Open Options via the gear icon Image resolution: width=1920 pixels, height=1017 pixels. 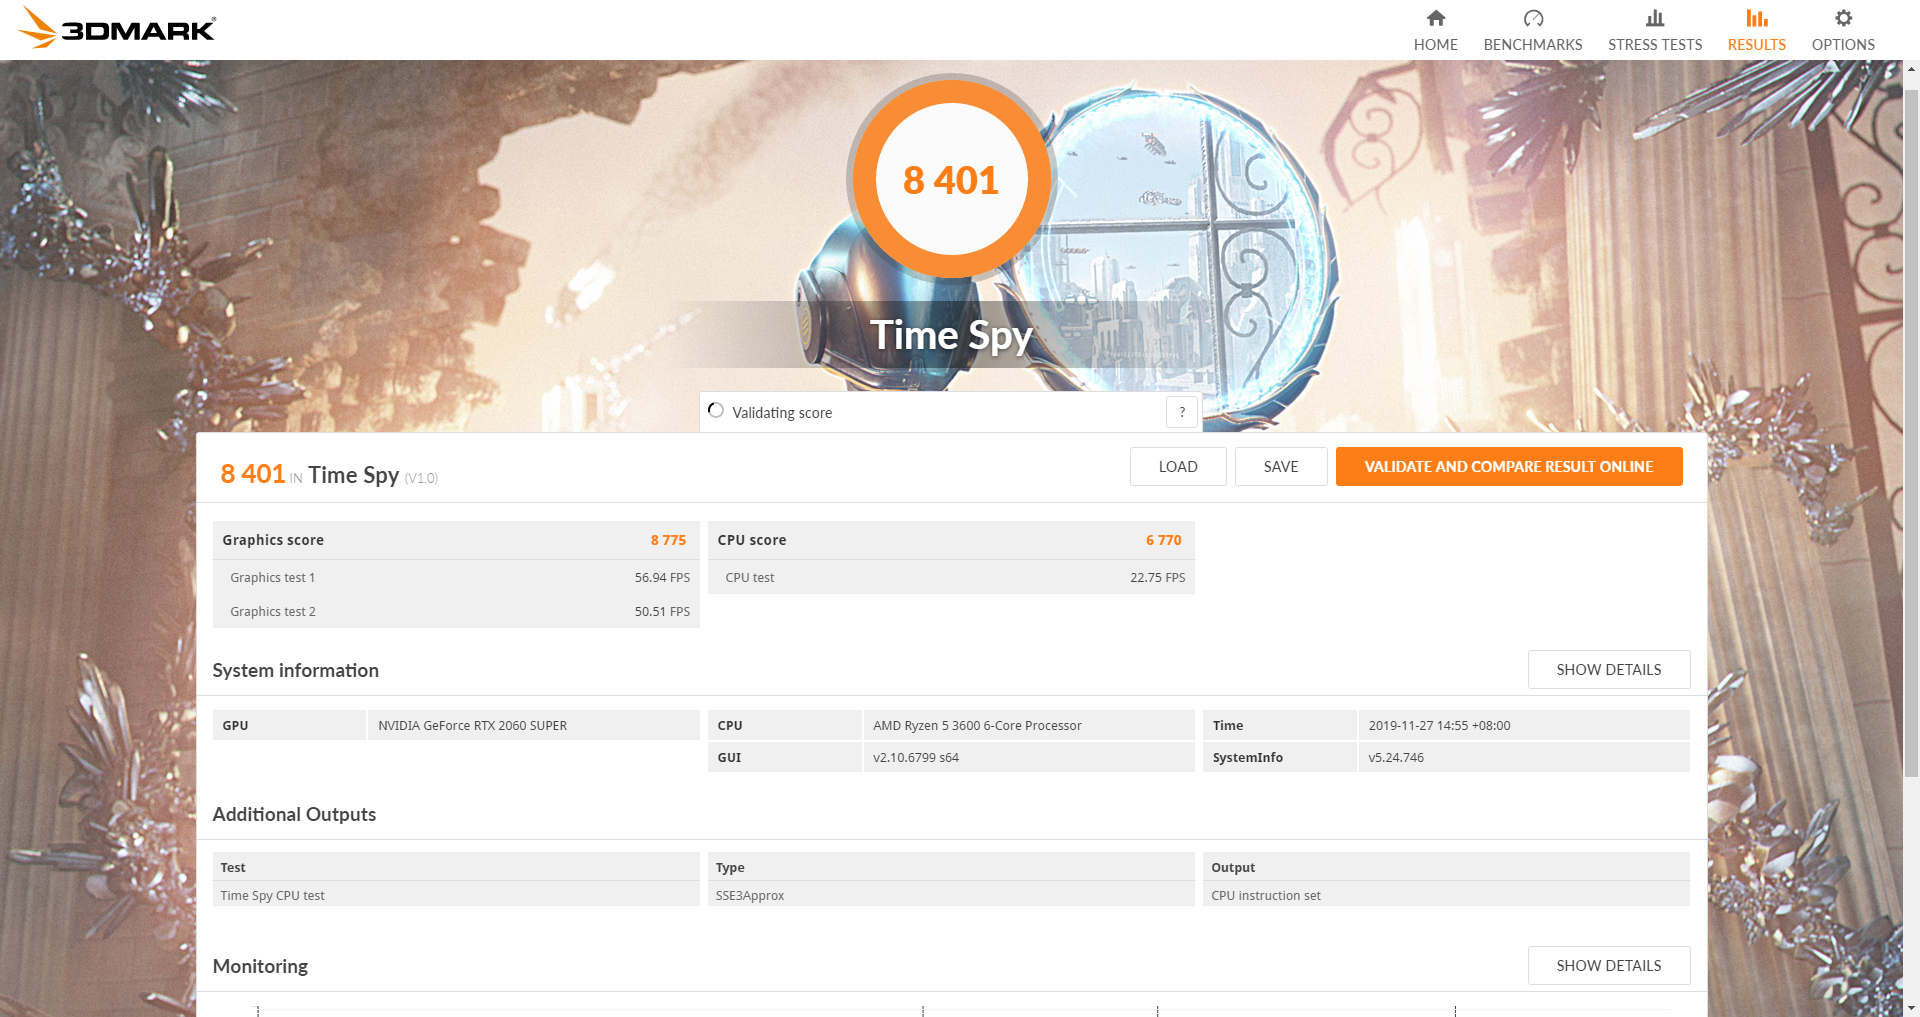(x=1842, y=18)
